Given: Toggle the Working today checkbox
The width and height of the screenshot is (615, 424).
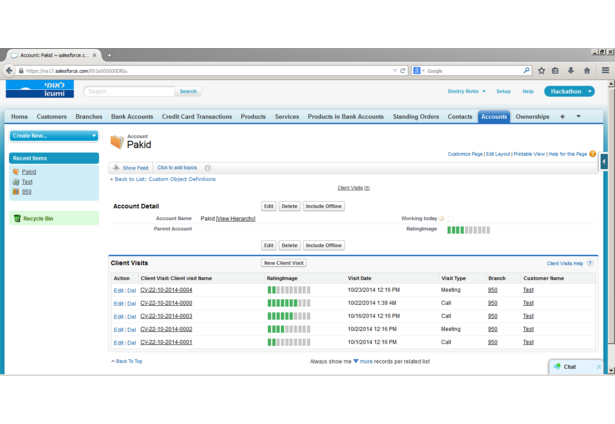Looking at the screenshot, I should click(451, 219).
